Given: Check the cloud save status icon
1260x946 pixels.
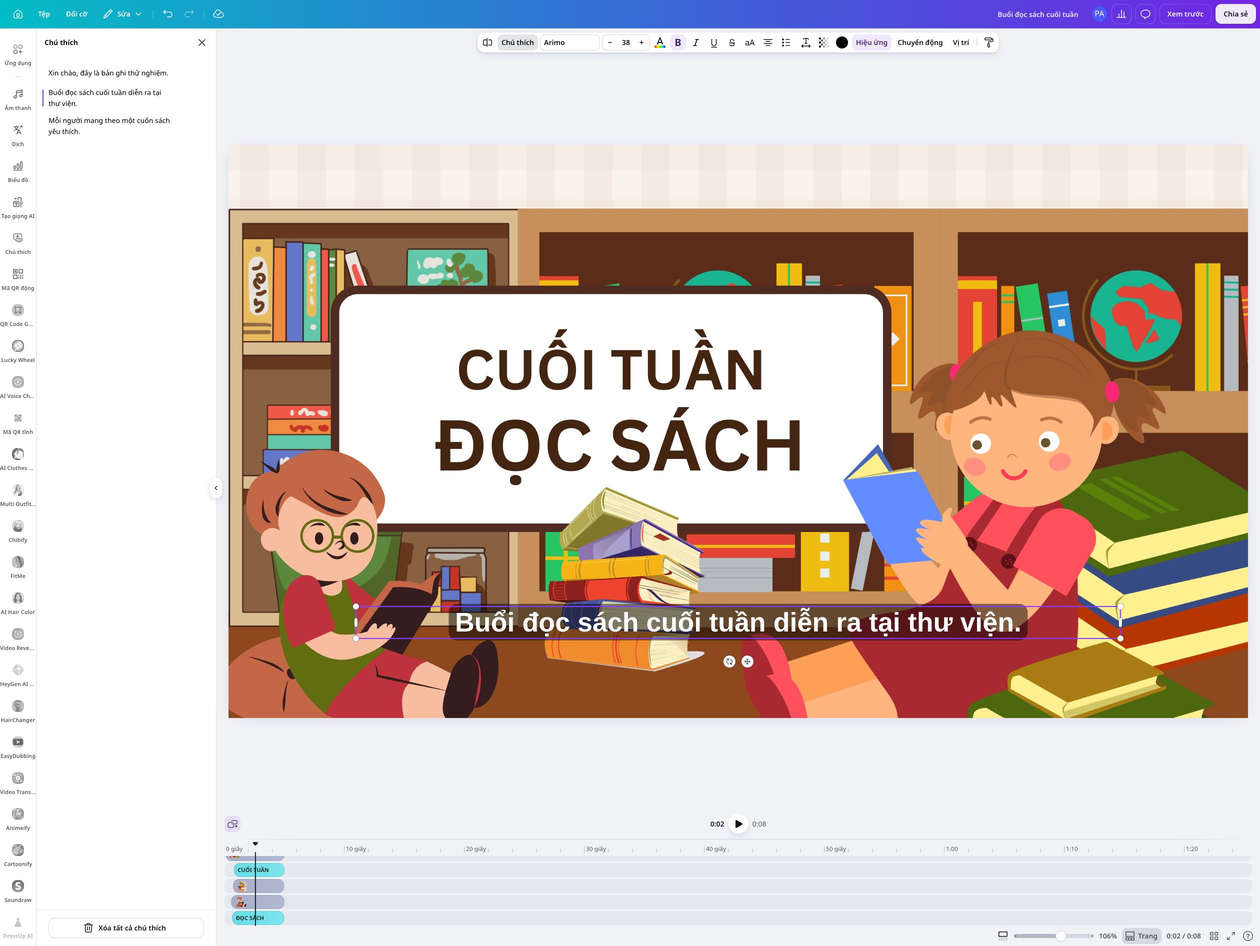Looking at the screenshot, I should click(218, 14).
